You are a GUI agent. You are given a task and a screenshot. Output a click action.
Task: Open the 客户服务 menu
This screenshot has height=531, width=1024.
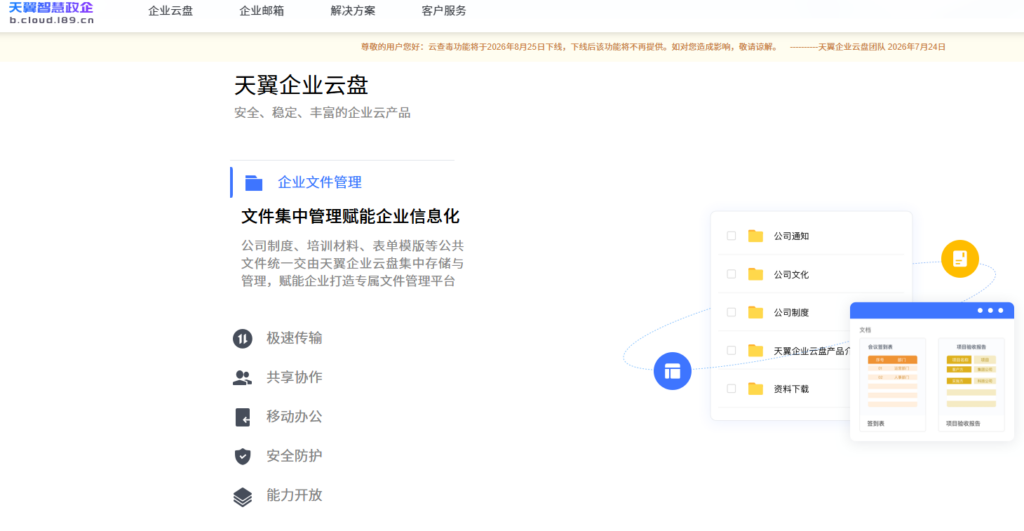(444, 11)
